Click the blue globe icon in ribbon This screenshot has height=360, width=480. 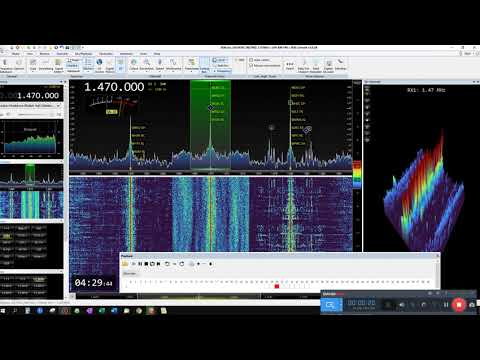(99, 62)
